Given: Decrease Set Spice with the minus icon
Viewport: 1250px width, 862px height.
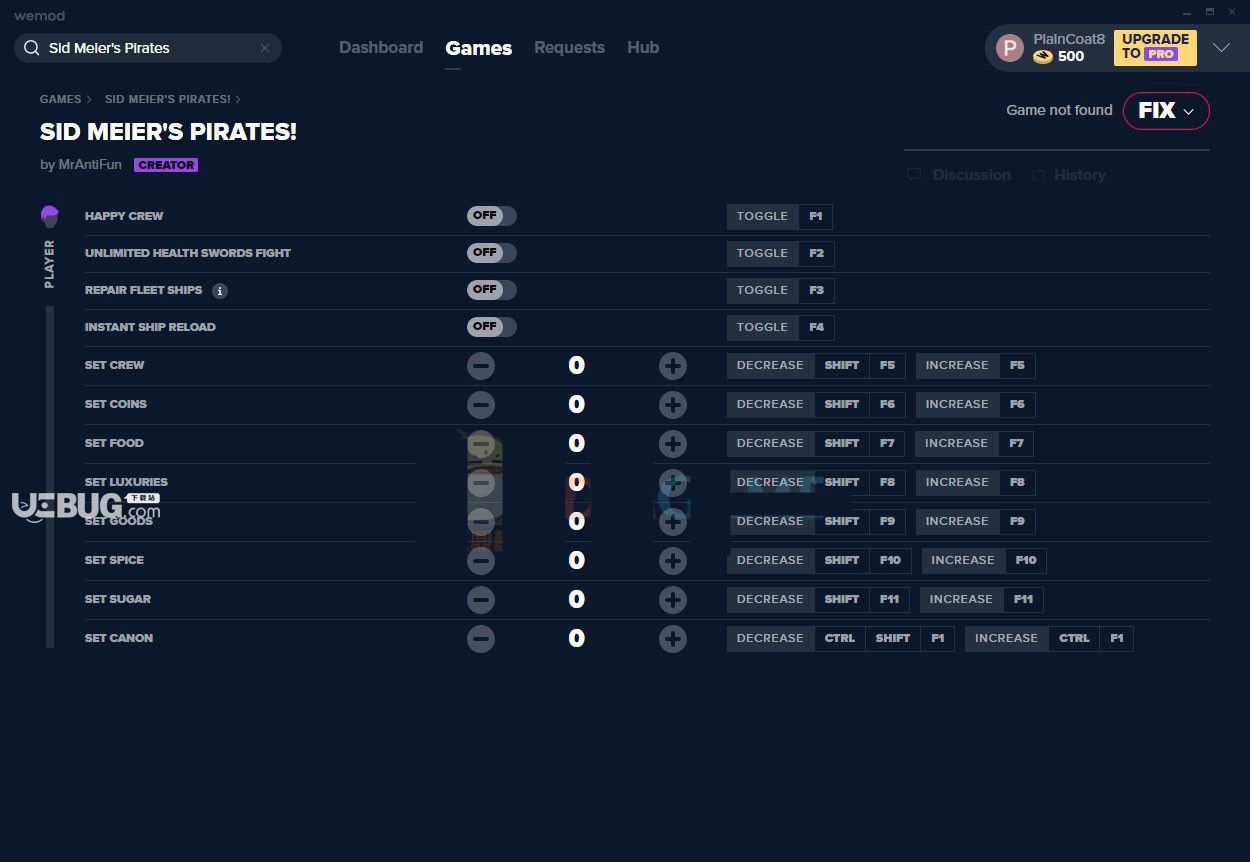Looking at the screenshot, I should pyautogui.click(x=481, y=561).
